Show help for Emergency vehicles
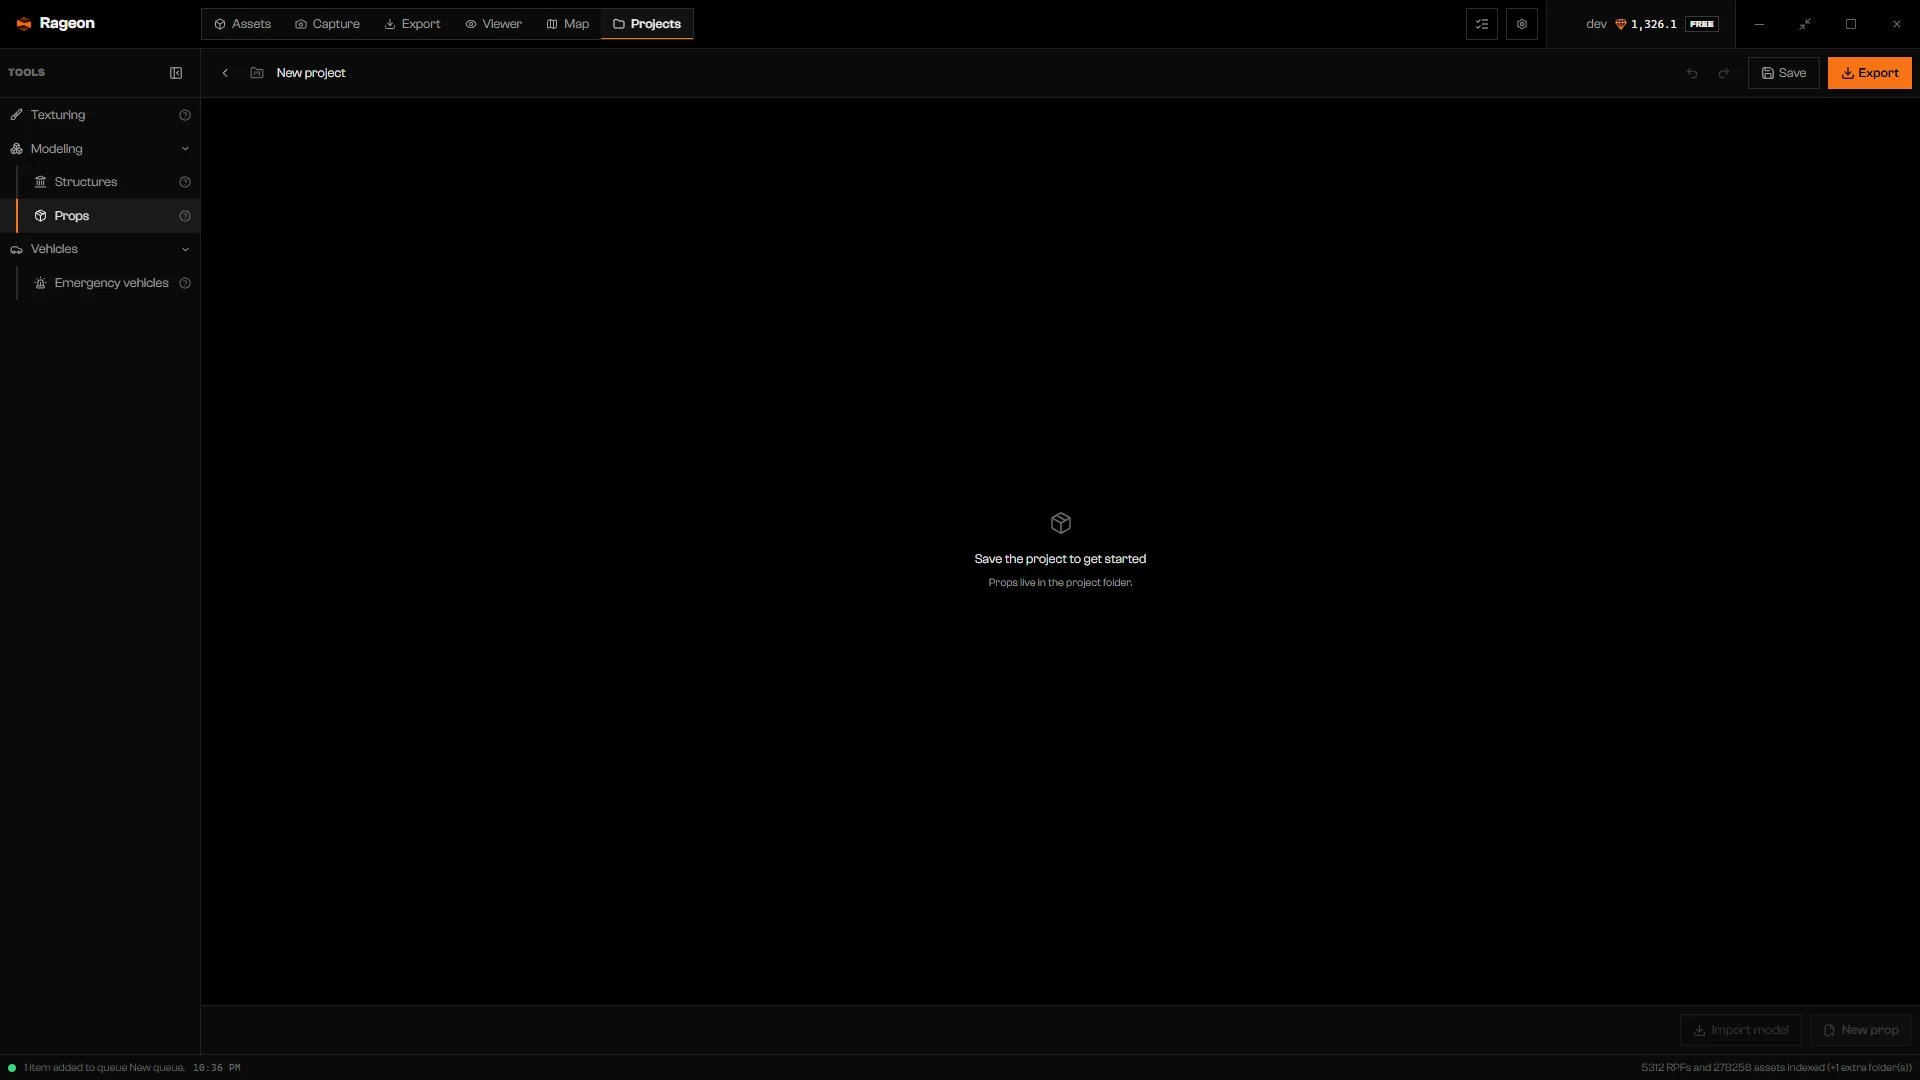Viewport: 1920px width, 1080px height. pos(185,283)
